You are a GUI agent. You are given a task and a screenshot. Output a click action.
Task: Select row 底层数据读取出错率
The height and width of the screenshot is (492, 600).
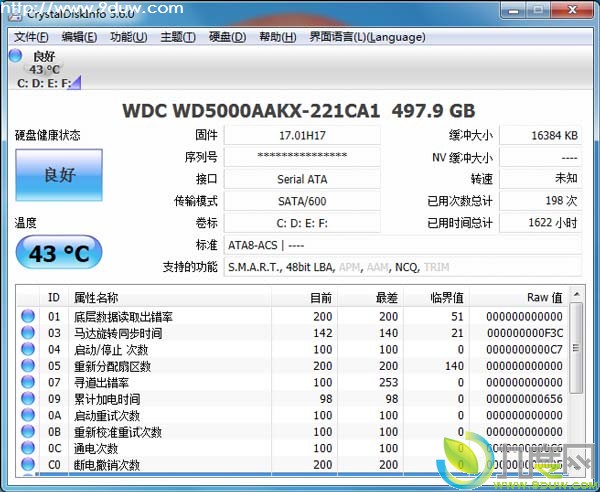293,316
